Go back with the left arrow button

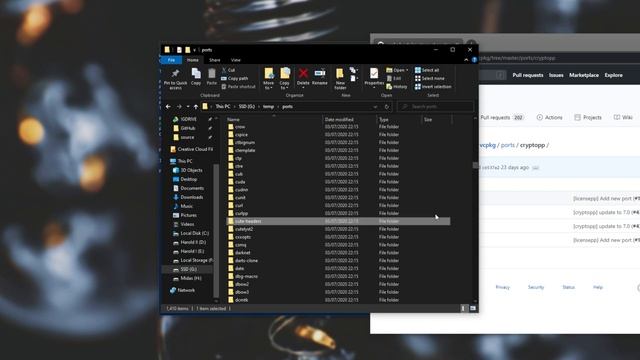click(x=168, y=107)
